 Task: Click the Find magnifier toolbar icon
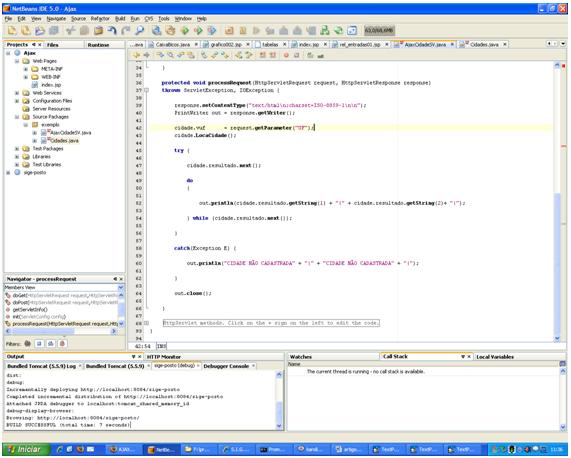pos(140,31)
